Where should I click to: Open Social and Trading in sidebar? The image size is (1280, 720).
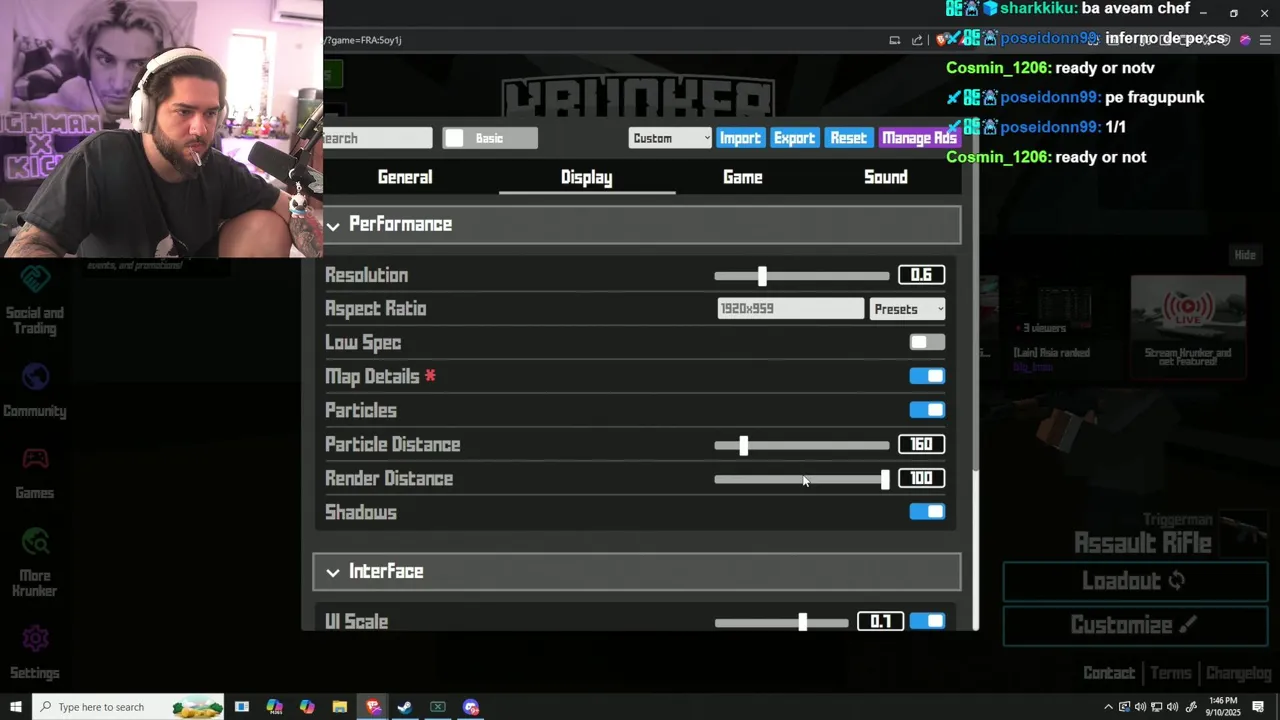point(35,300)
